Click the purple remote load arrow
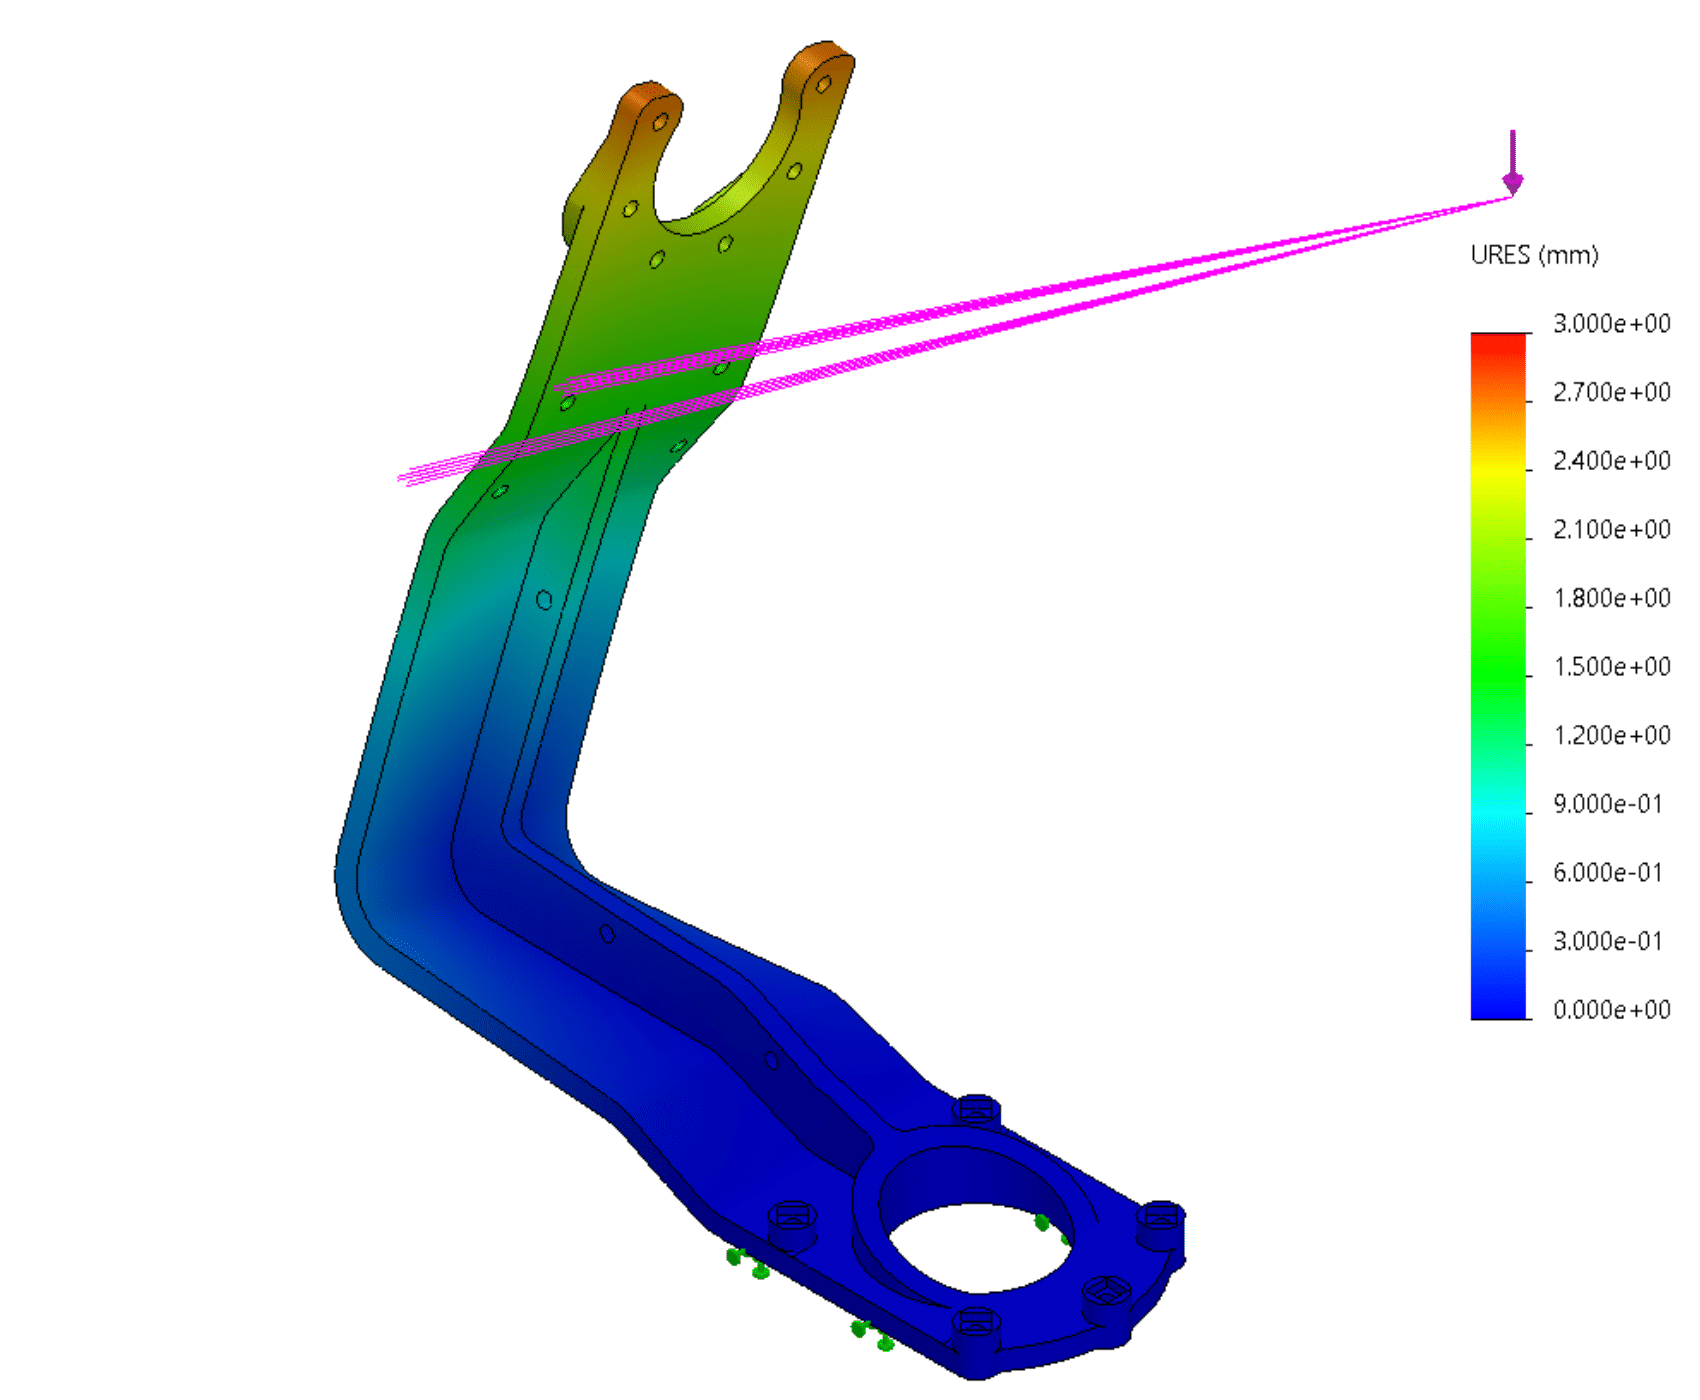The height and width of the screenshot is (1400, 1700). (x=1513, y=162)
